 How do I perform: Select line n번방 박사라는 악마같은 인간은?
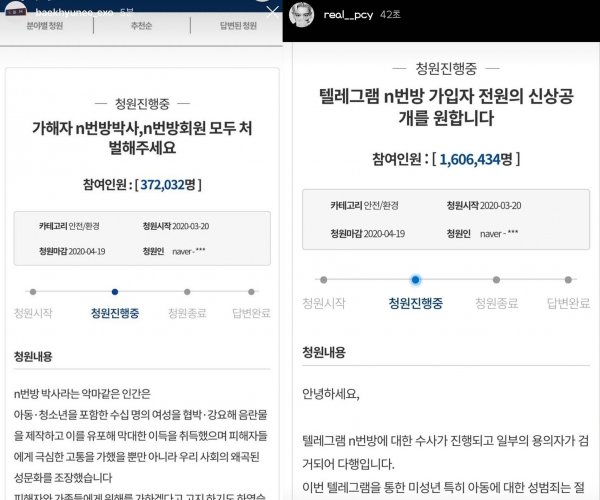click(x=82, y=394)
